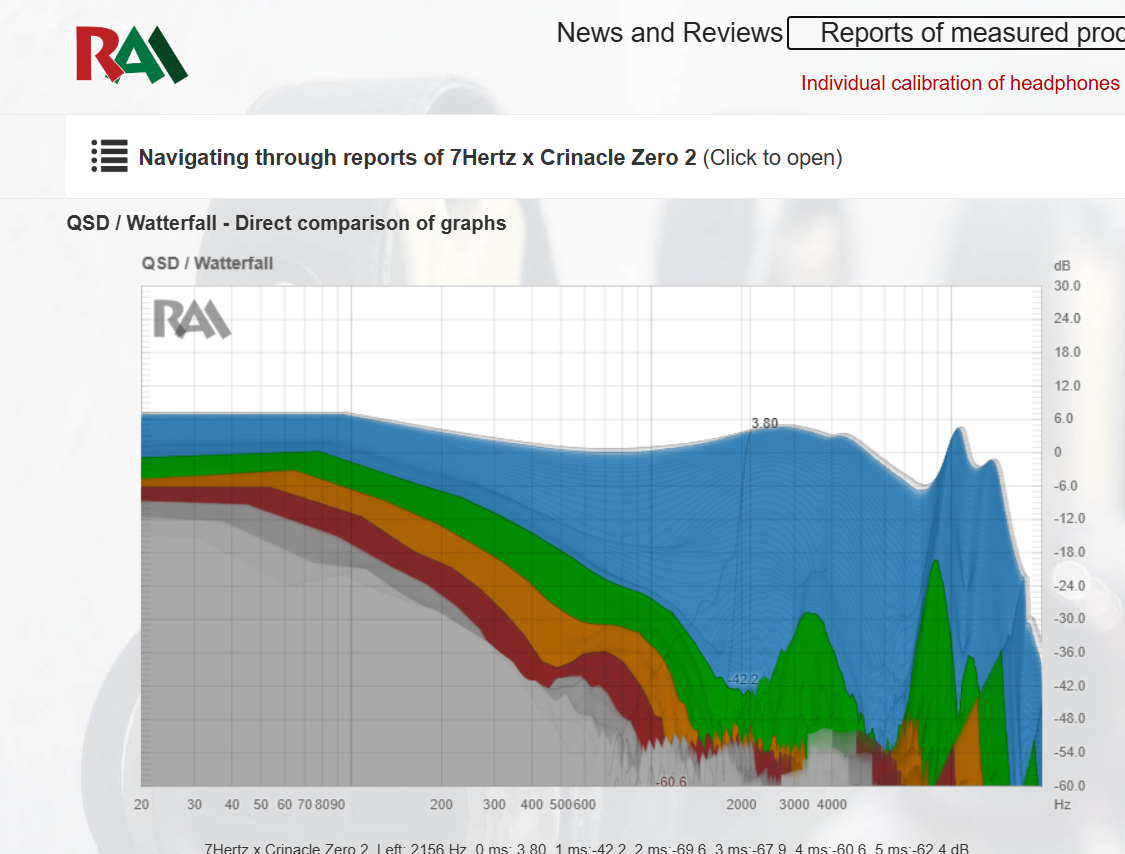Click the 30.0 dB axis label
Image resolution: width=1125 pixels, height=854 pixels.
(1067, 286)
